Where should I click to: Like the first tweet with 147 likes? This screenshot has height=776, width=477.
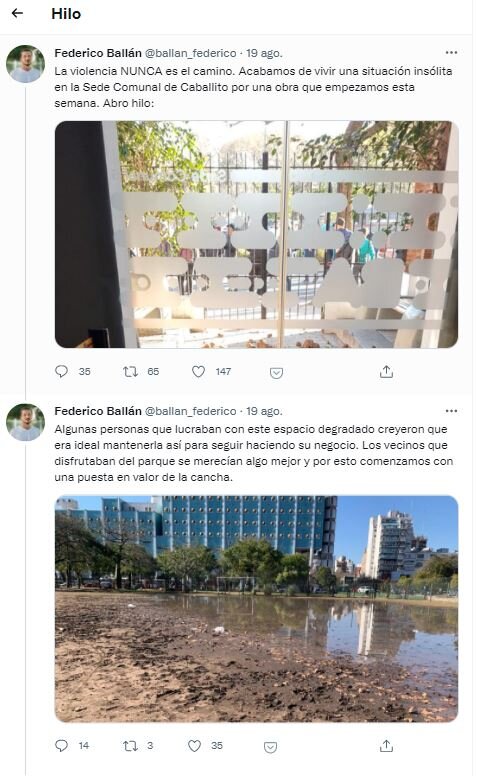tap(198, 371)
